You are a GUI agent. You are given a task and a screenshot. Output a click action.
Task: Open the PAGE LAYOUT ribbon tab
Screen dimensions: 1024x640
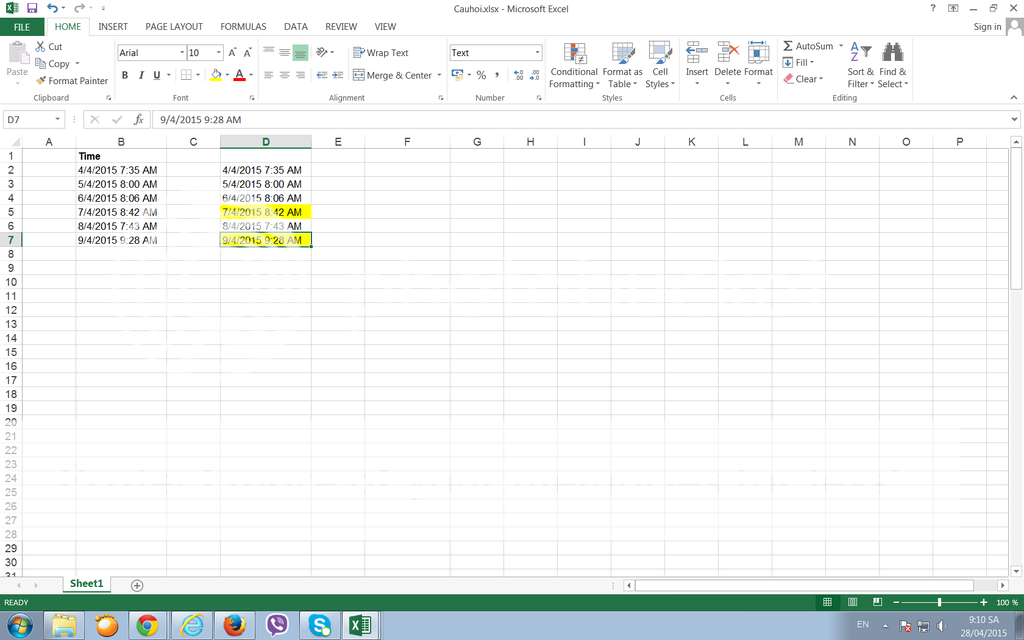pyautogui.click(x=173, y=27)
